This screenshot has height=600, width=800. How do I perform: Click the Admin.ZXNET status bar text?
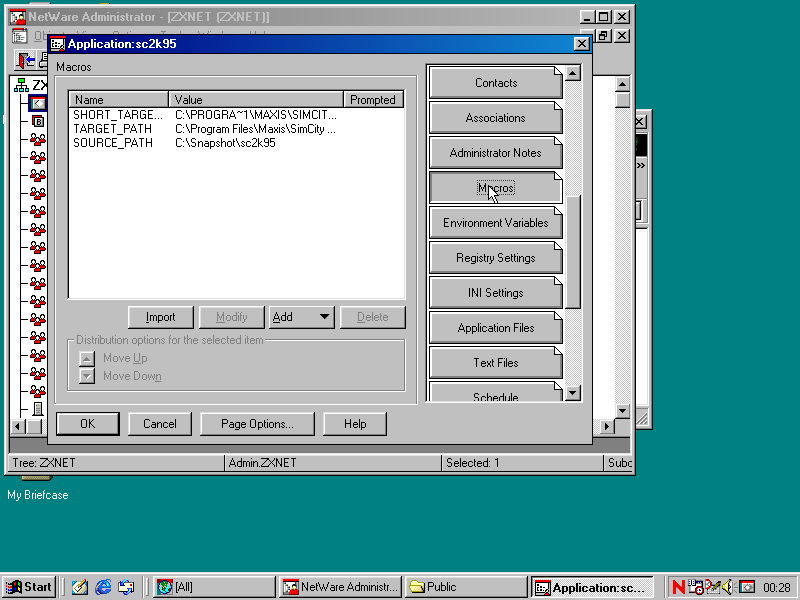click(x=262, y=463)
